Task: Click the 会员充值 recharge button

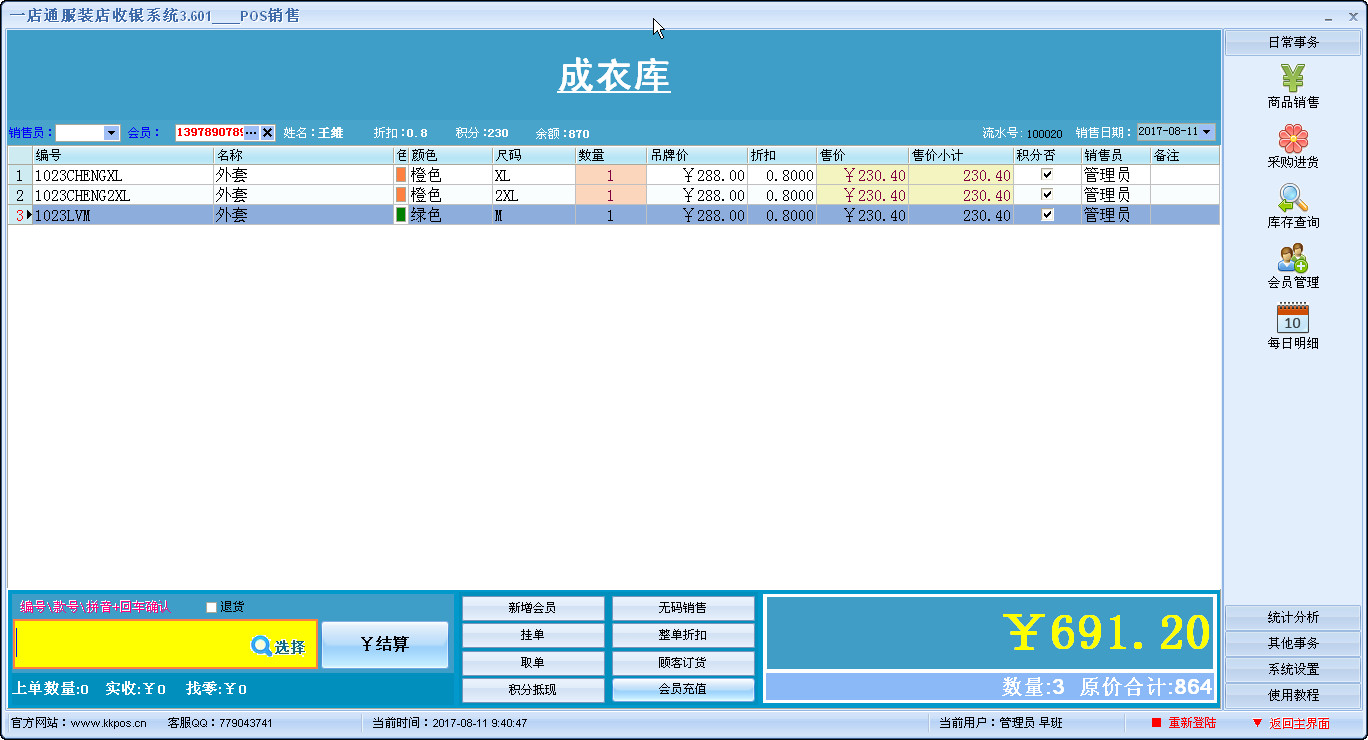Action: [683, 689]
